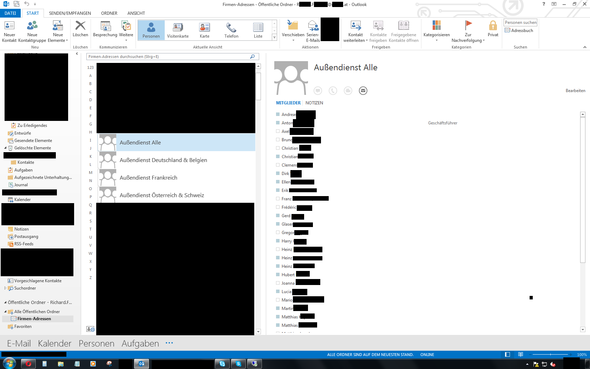Viewport: 590px width, 369px height.
Task: Create a new contact with Neuer Kontakt
Action: (x=9, y=30)
